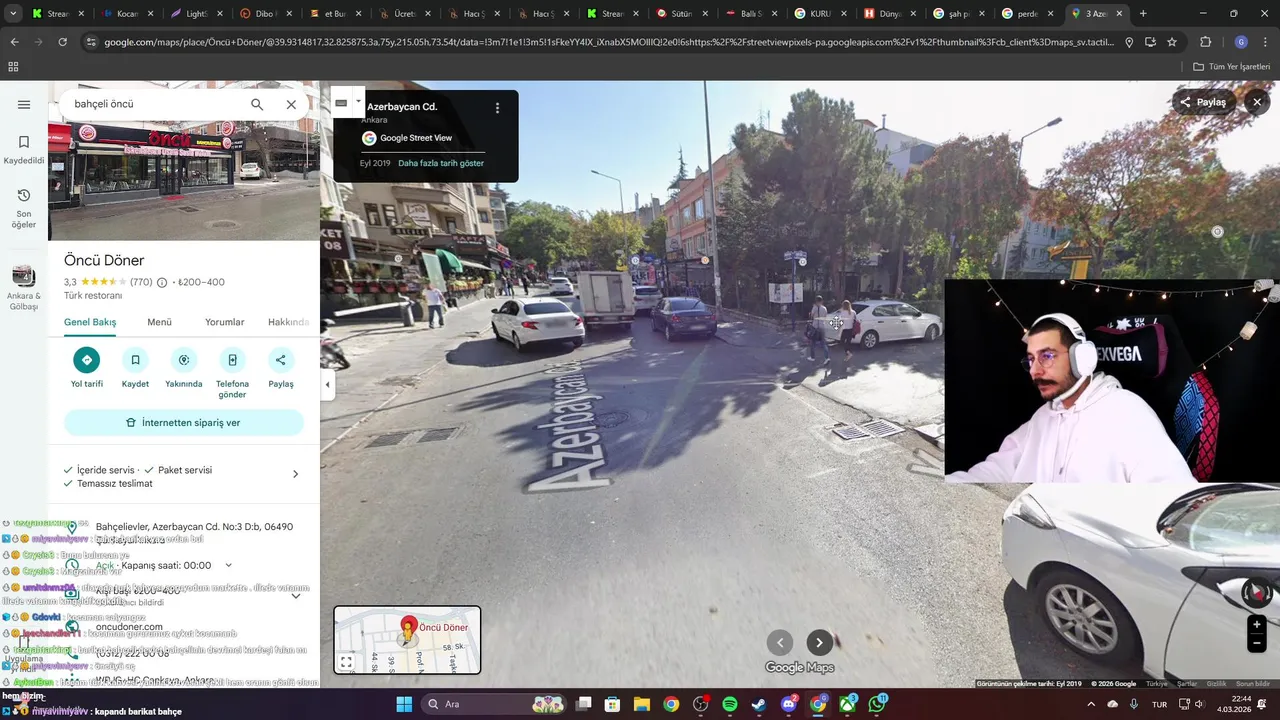Image resolution: width=1280 pixels, height=720 pixels.
Task: Click the Kaydet bookmark icon
Action: tap(135, 360)
